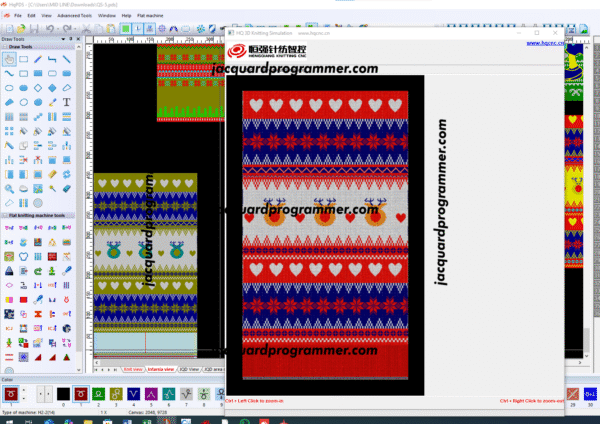Activate the magnifier zoom tool
The image size is (600, 424).
point(8,187)
